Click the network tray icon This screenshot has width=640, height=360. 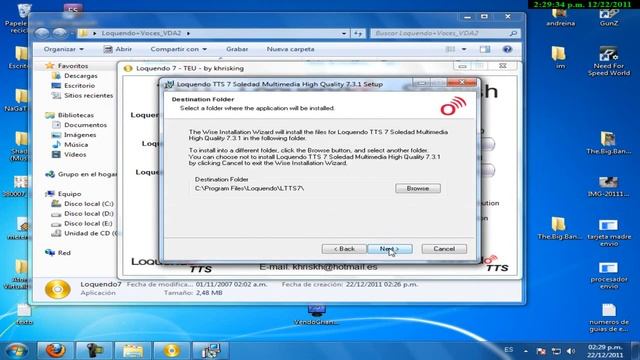point(556,351)
